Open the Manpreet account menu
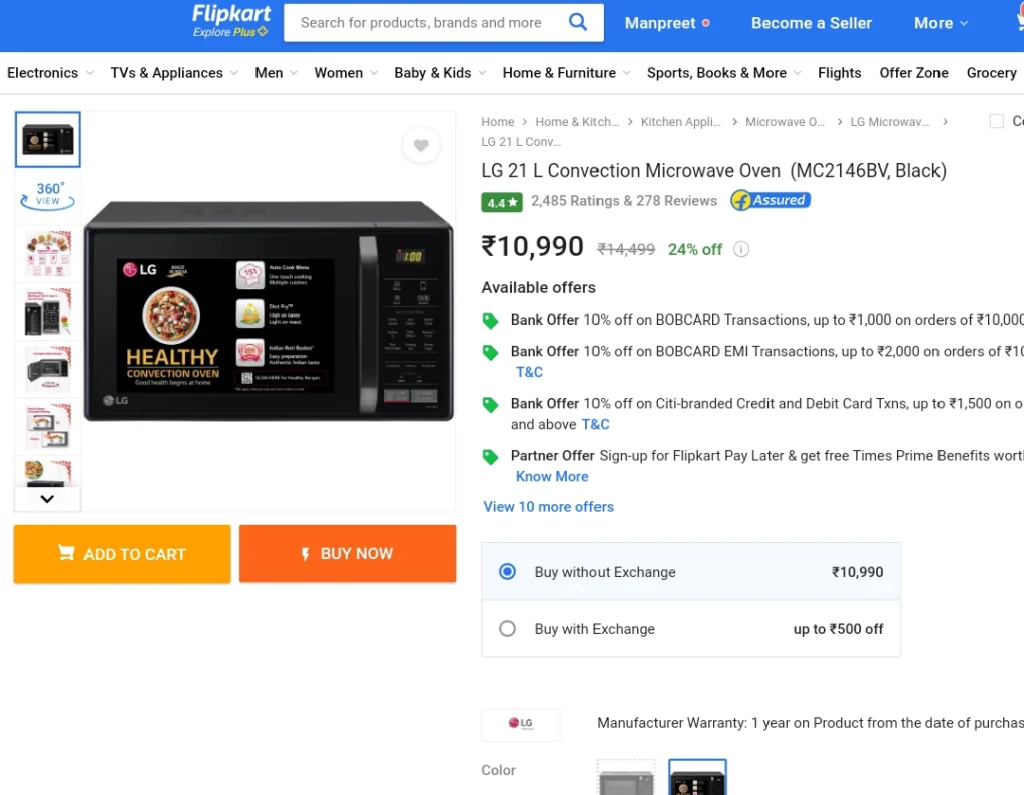Image resolution: width=1024 pixels, height=795 pixels. (667, 23)
